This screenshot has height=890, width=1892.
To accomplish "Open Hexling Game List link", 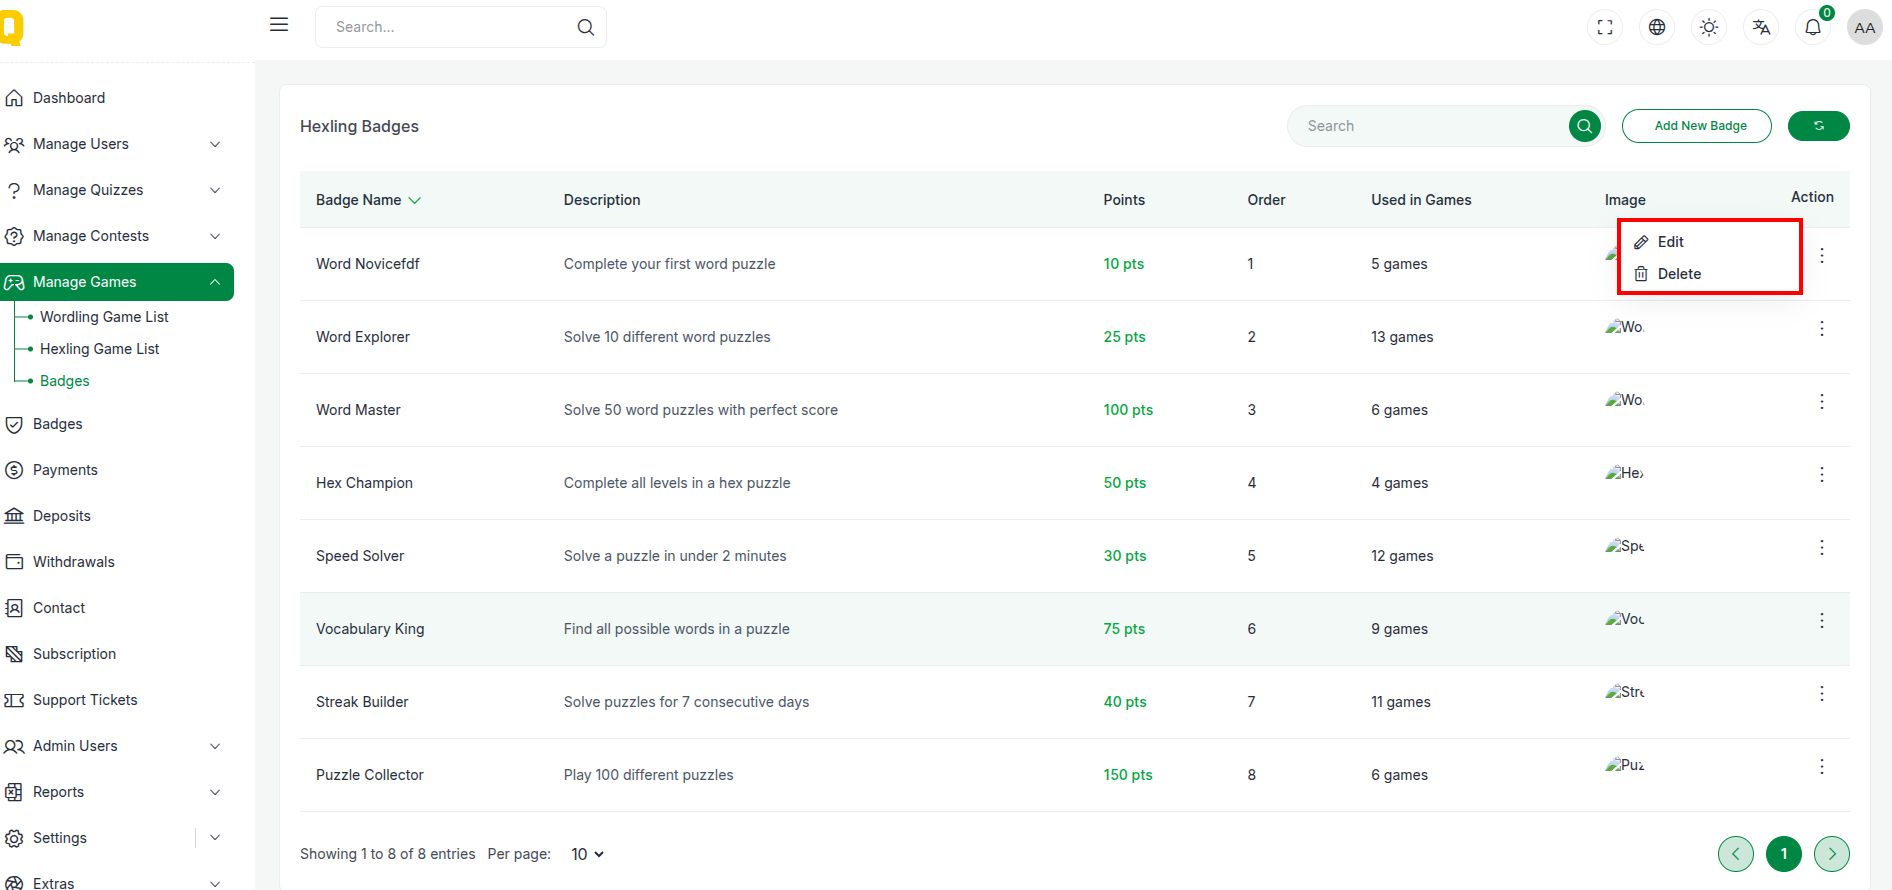I will 99,349.
